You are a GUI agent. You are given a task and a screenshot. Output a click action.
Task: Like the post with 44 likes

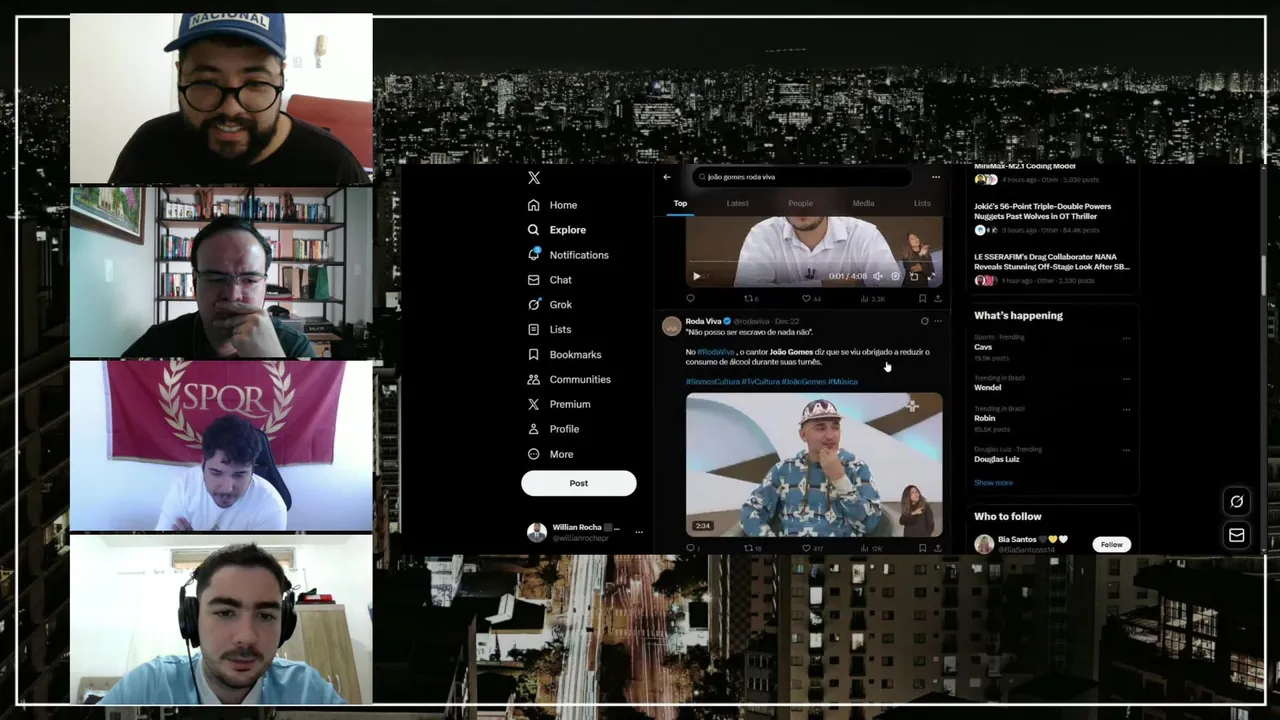(811, 298)
